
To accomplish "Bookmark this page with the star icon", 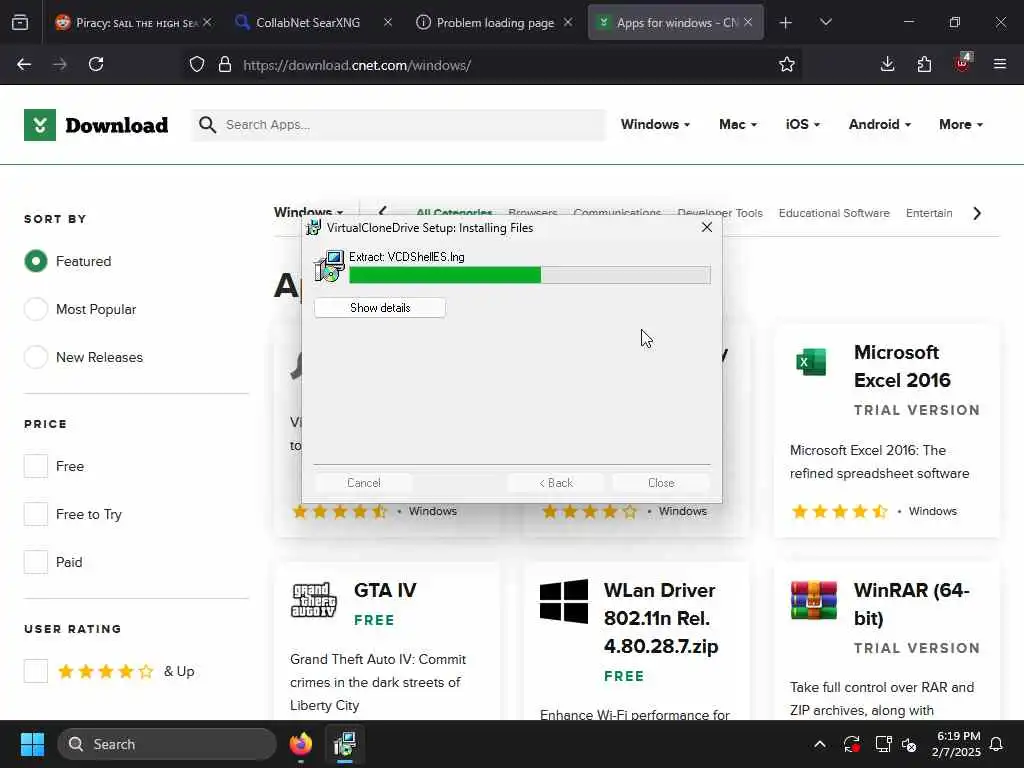I will click(786, 65).
